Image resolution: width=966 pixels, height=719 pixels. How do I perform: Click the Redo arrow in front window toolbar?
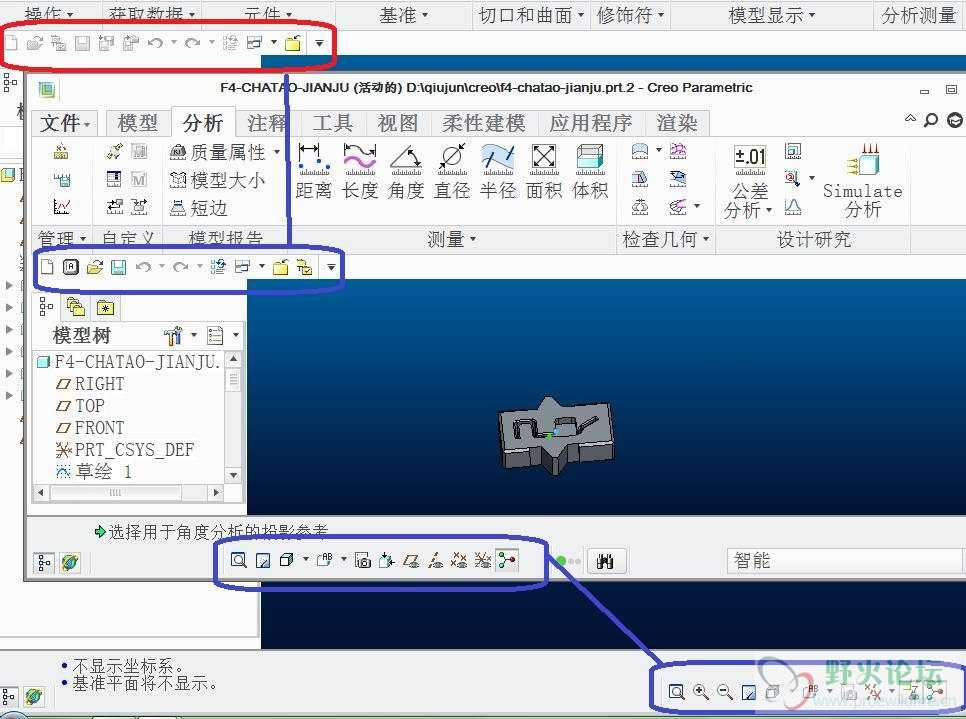[180, 267]
